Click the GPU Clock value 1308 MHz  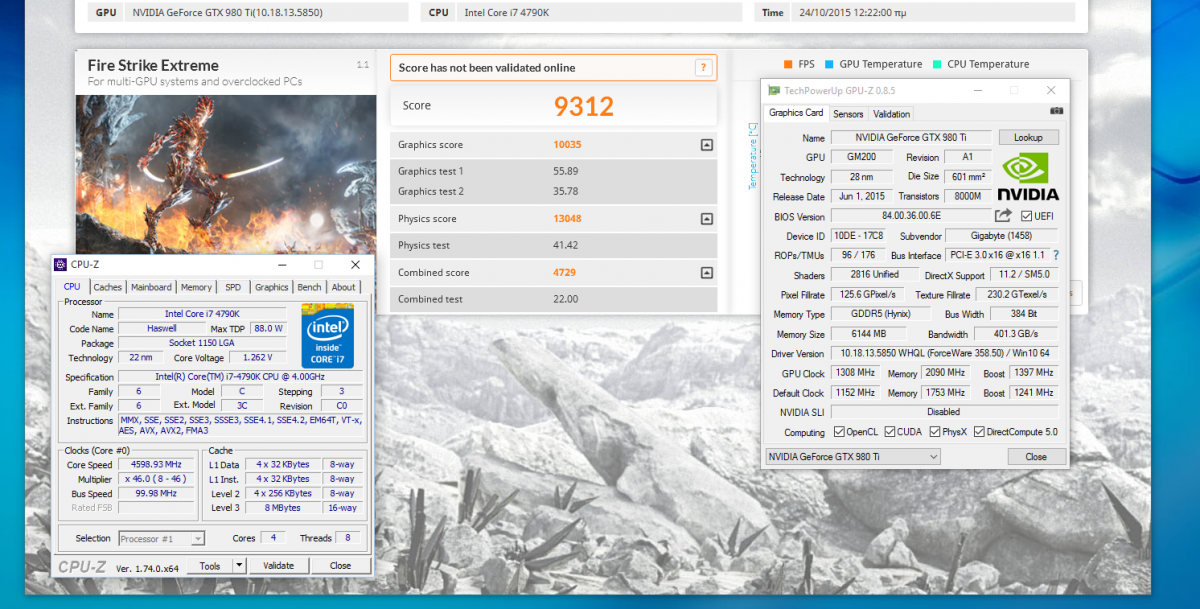point(857,373)
